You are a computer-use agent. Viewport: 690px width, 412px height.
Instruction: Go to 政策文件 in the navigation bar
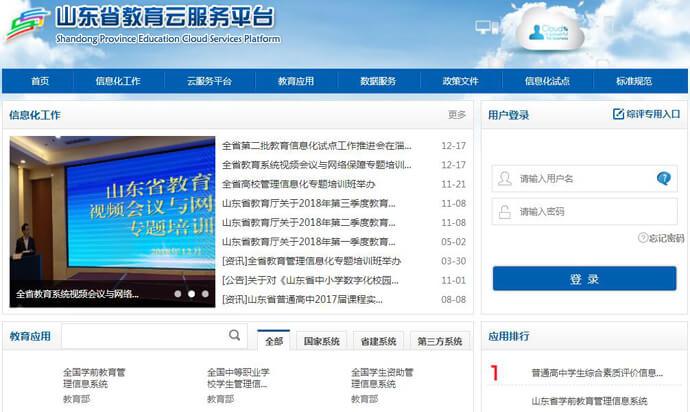click(x=460, y=82)
